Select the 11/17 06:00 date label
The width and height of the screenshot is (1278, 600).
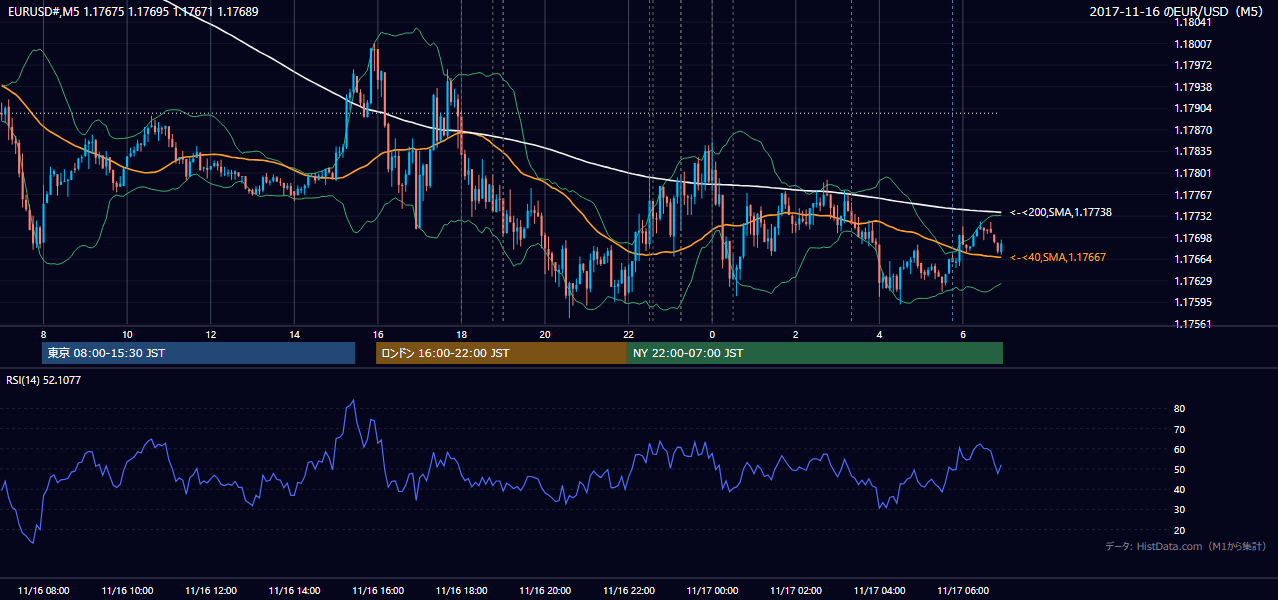coord(963,590)
